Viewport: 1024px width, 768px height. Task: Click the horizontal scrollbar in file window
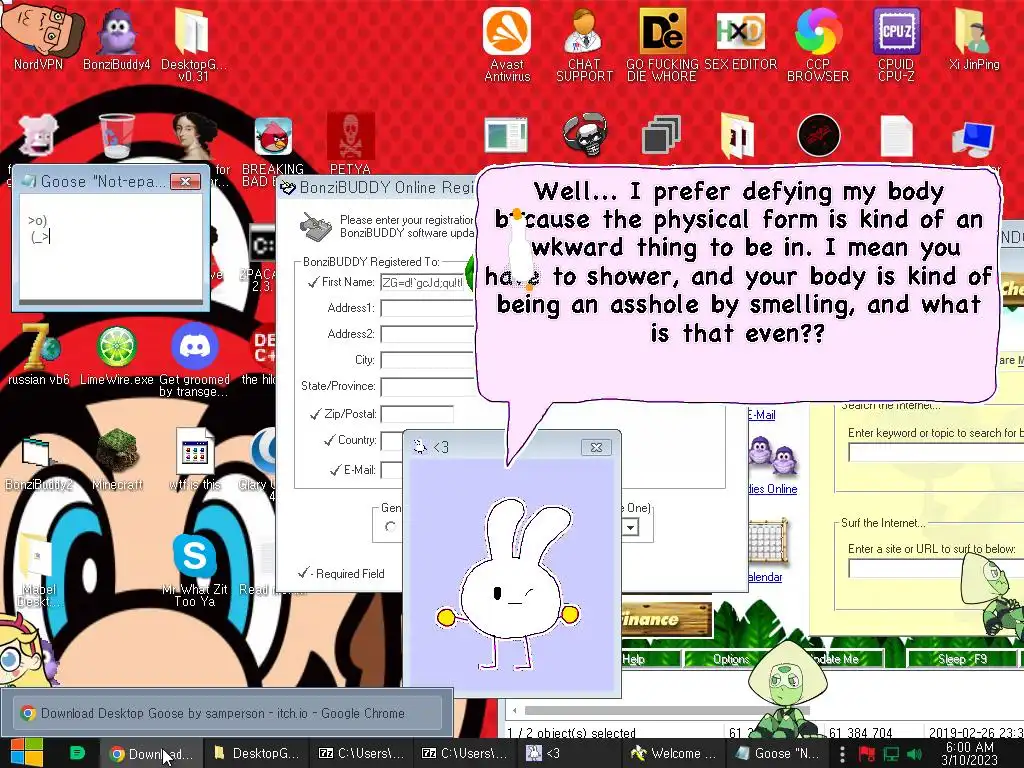click(666, 710)
